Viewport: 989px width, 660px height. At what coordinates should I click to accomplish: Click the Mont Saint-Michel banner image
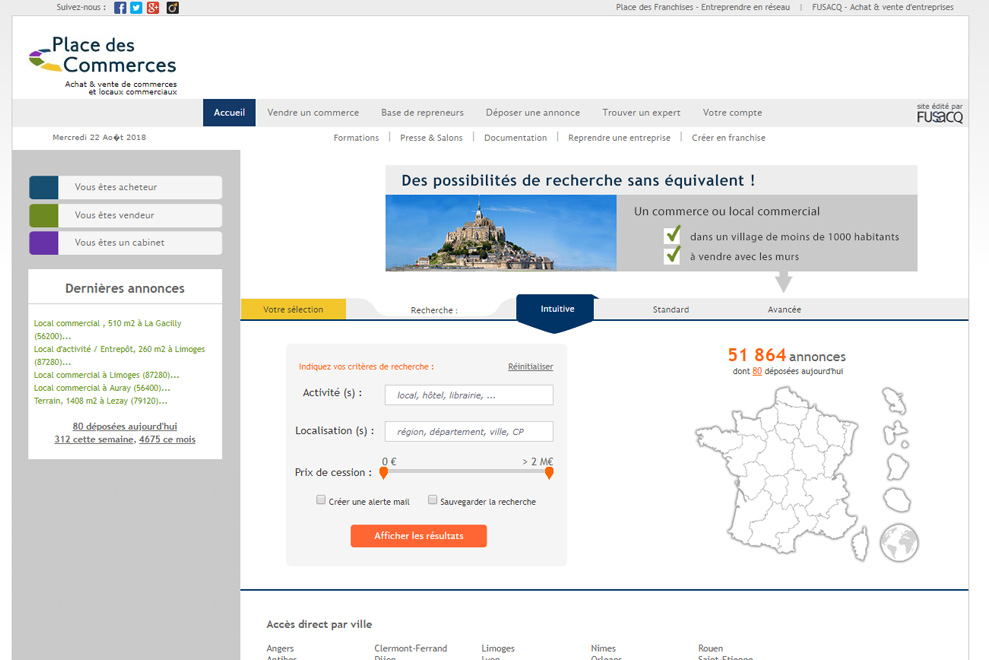tap(501, 233)
